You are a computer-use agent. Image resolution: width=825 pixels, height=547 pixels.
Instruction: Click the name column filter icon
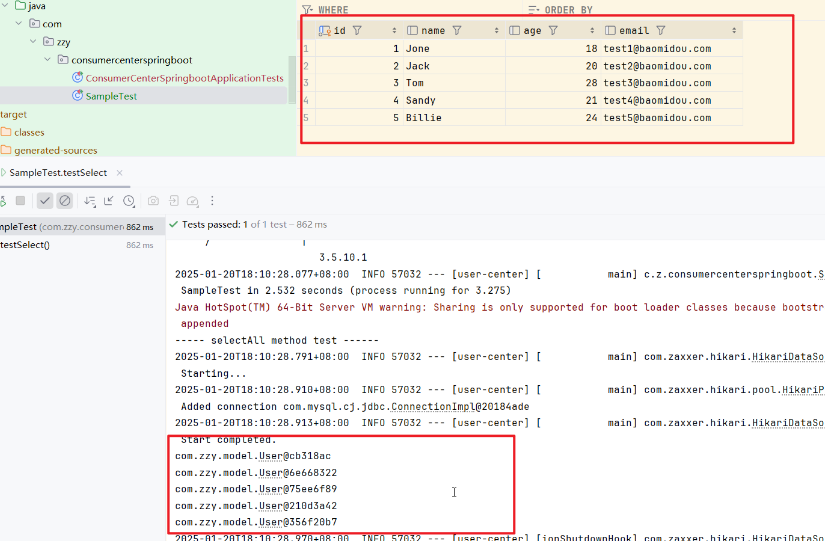[457, 31]
